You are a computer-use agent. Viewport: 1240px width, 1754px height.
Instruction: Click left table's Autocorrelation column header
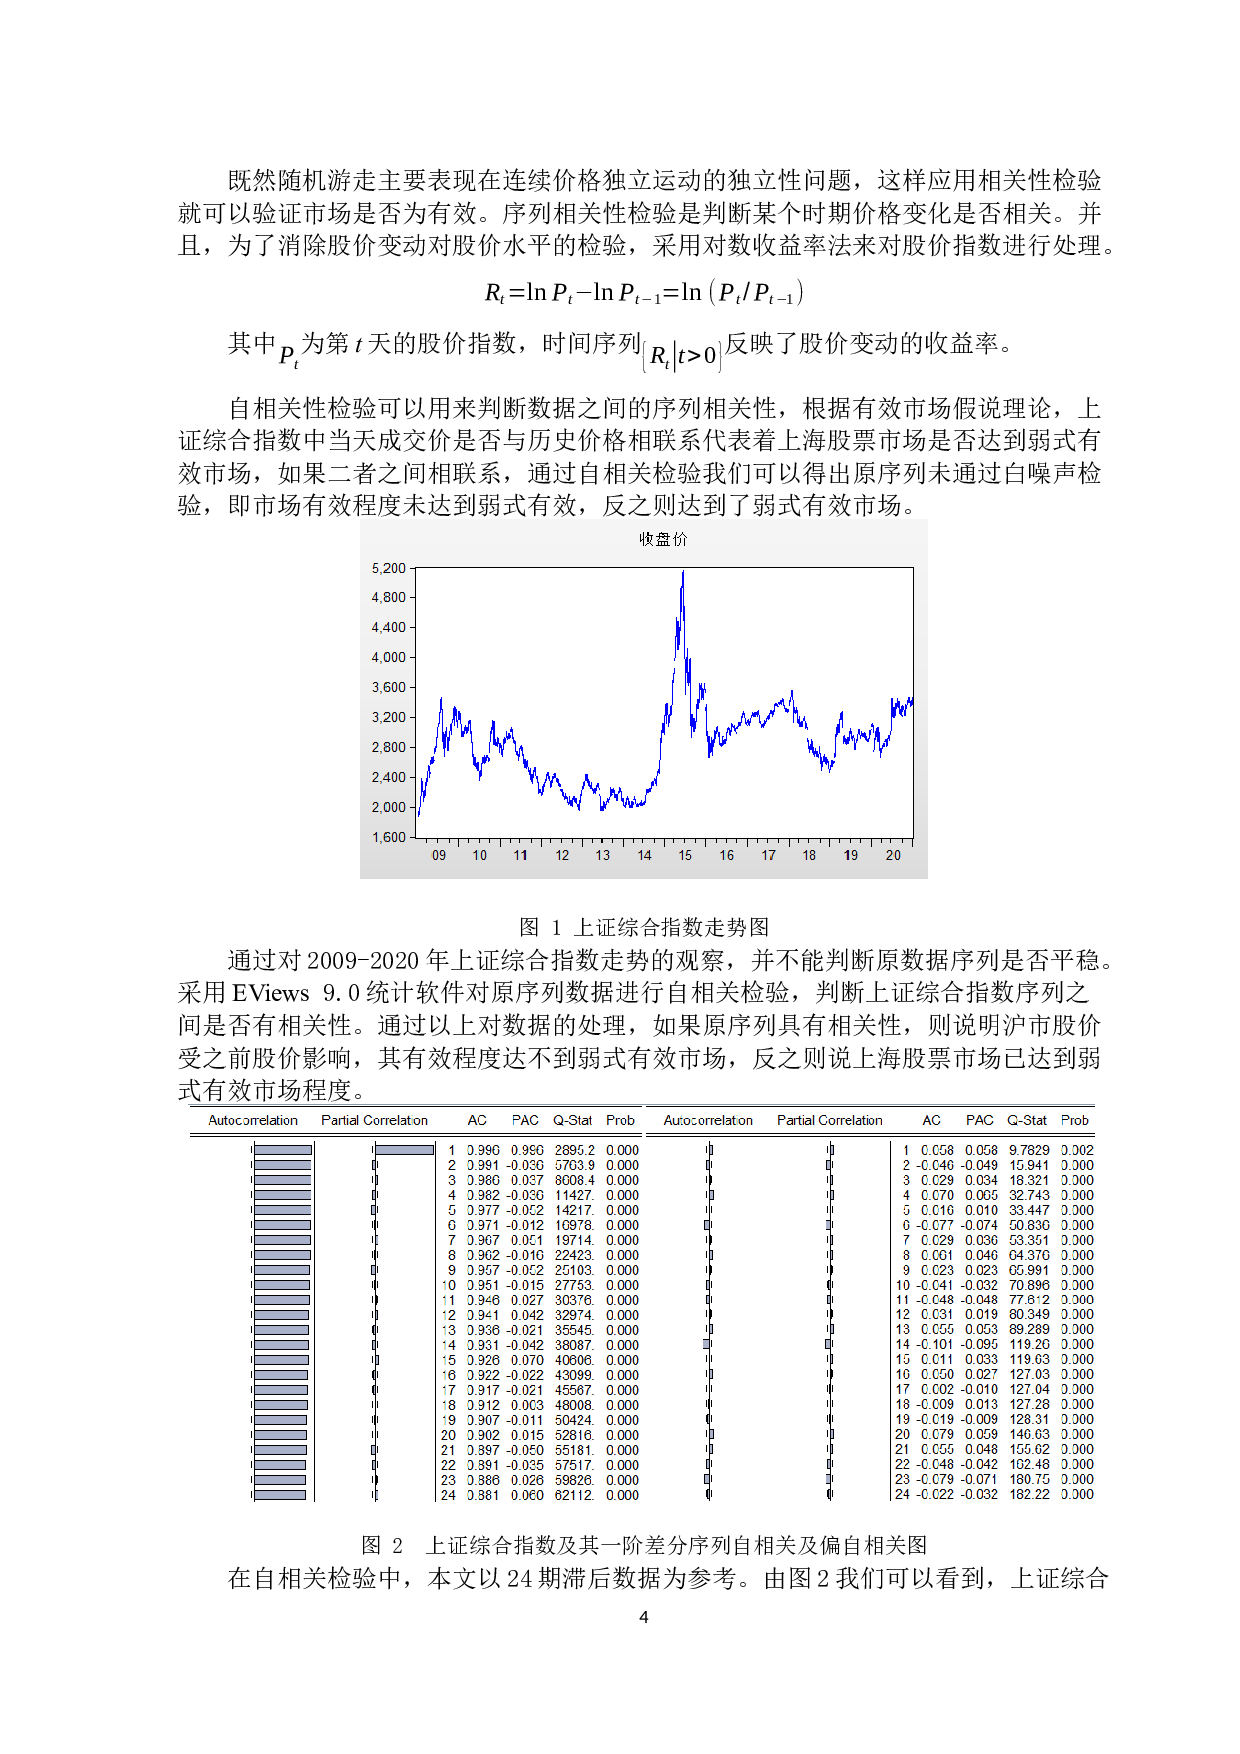coord(253,1120)
